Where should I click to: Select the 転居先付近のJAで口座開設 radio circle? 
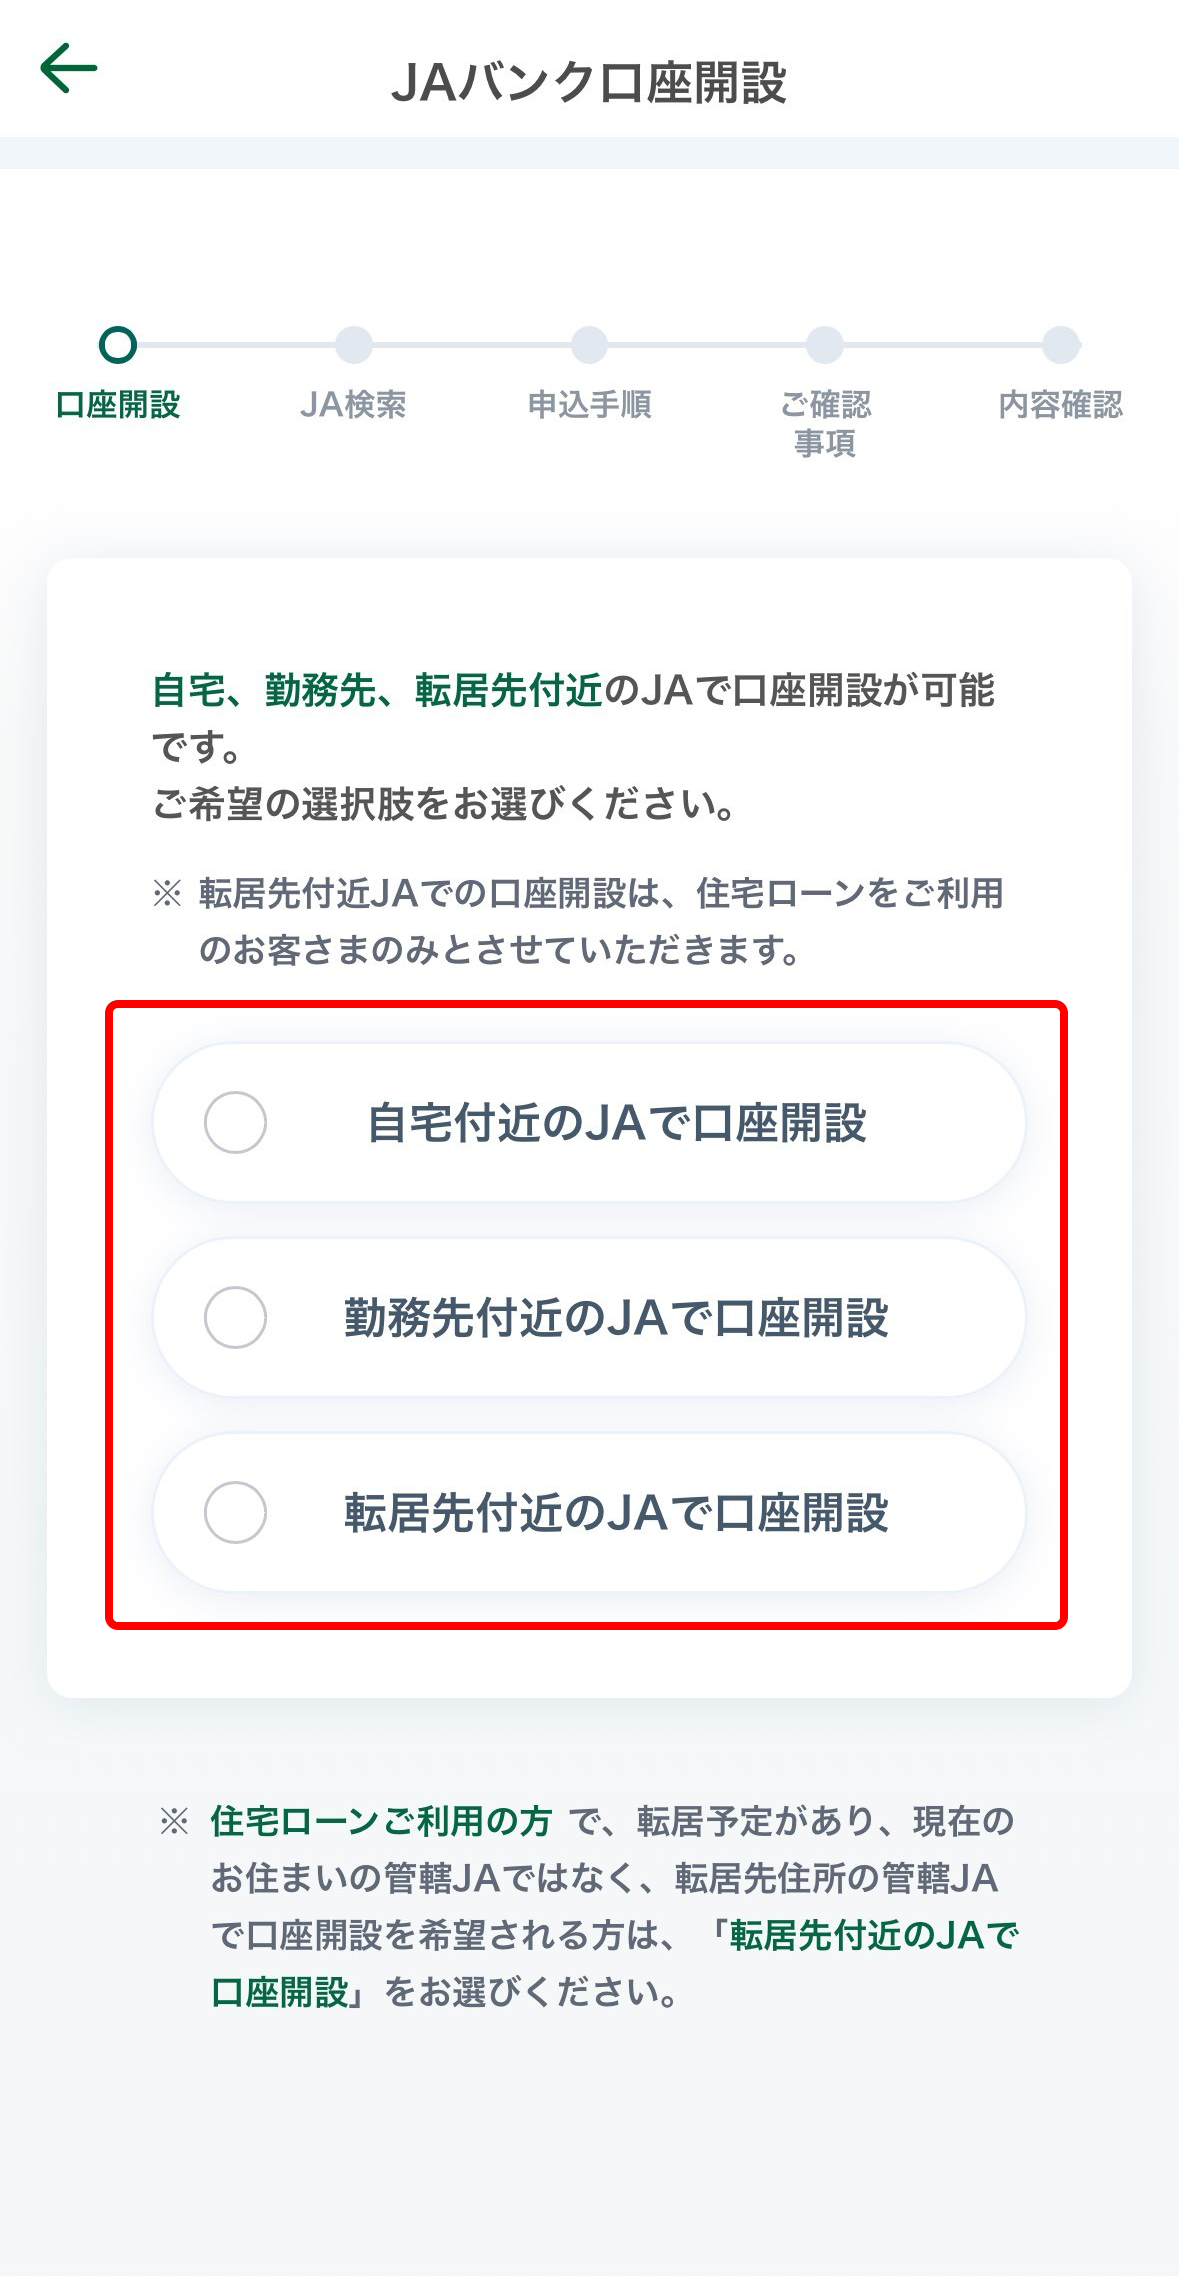tap(235, 1513)
